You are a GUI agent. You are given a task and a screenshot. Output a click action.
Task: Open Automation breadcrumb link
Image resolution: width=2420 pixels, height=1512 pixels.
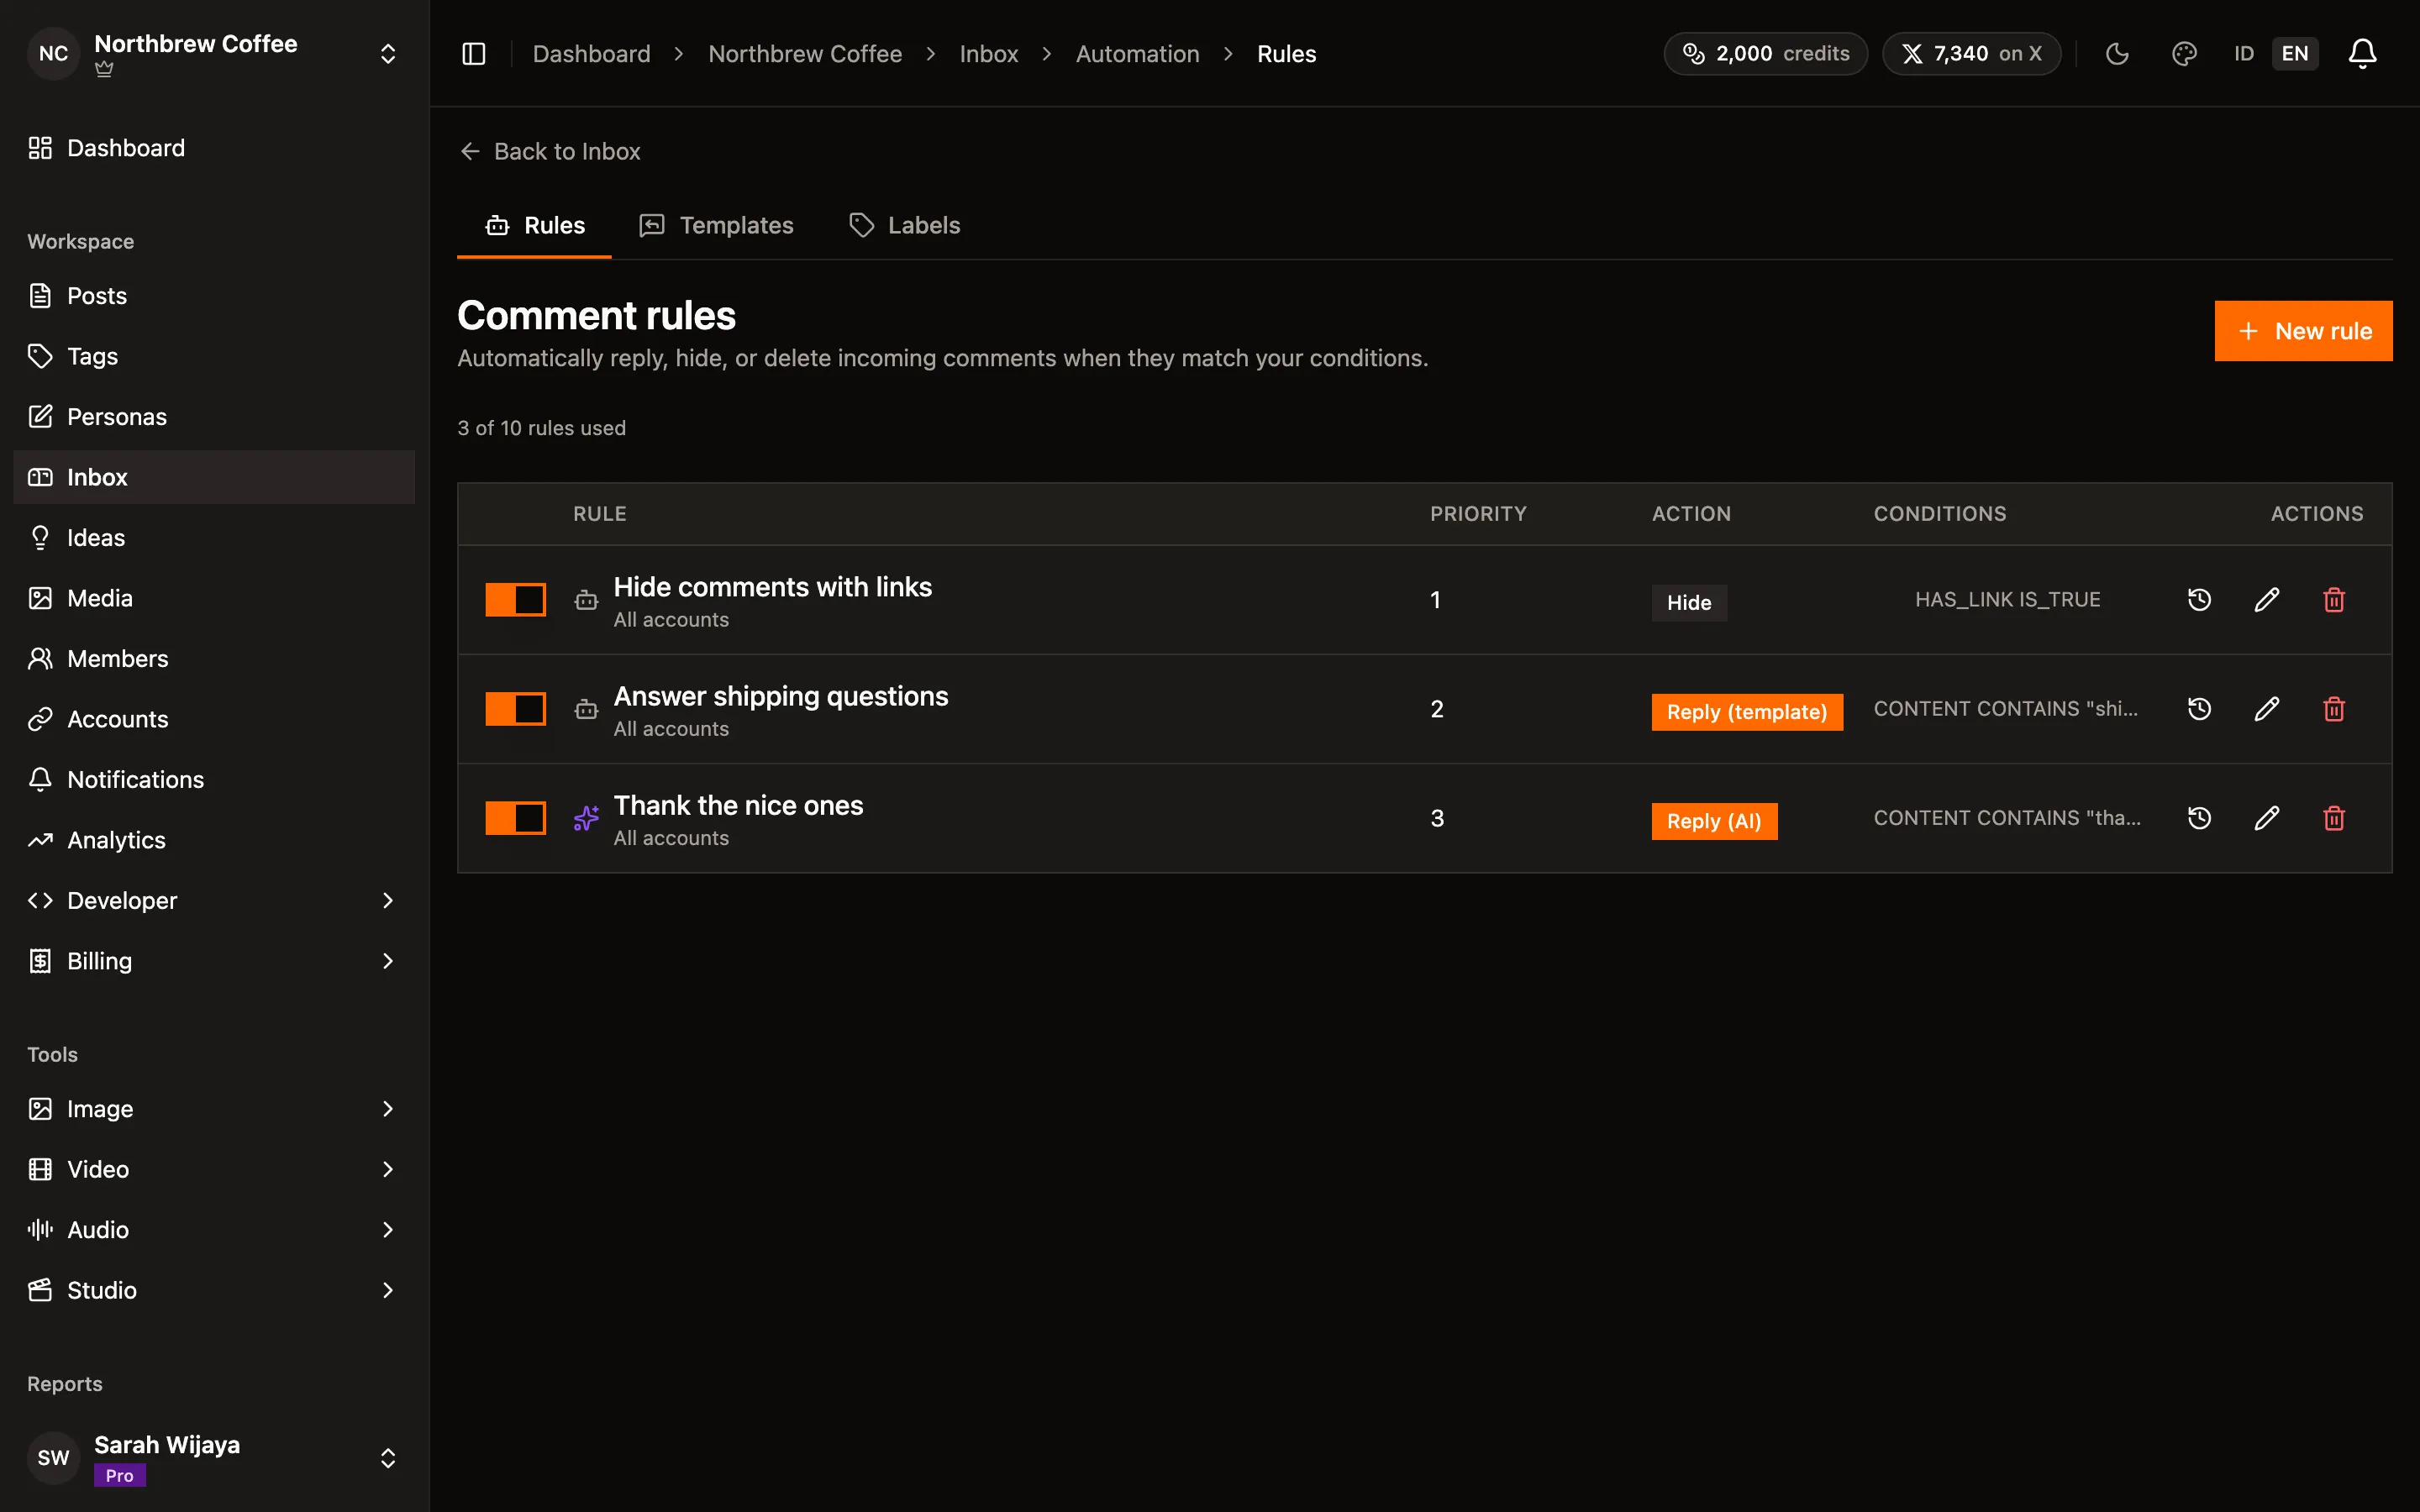(1137, 54)
